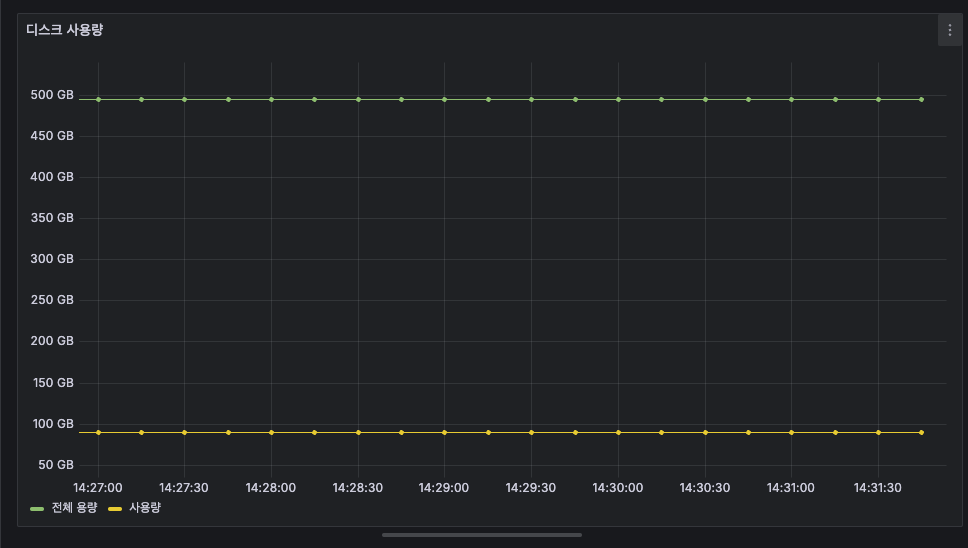This screenshot has width=968, height=548.
Task: Click the 14:28:00 time axis label
Action: [x=270, y=488]
